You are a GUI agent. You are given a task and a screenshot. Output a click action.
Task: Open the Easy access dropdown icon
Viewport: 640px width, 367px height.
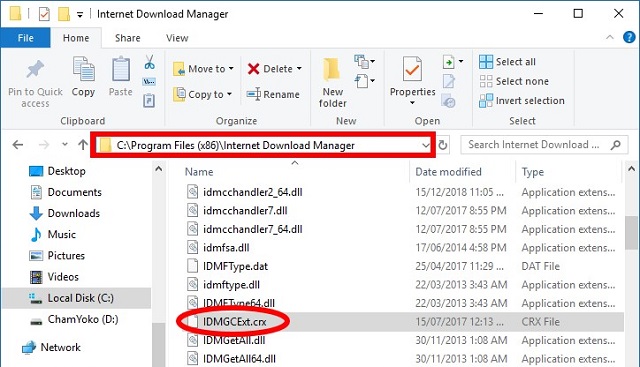pos(364,81)
